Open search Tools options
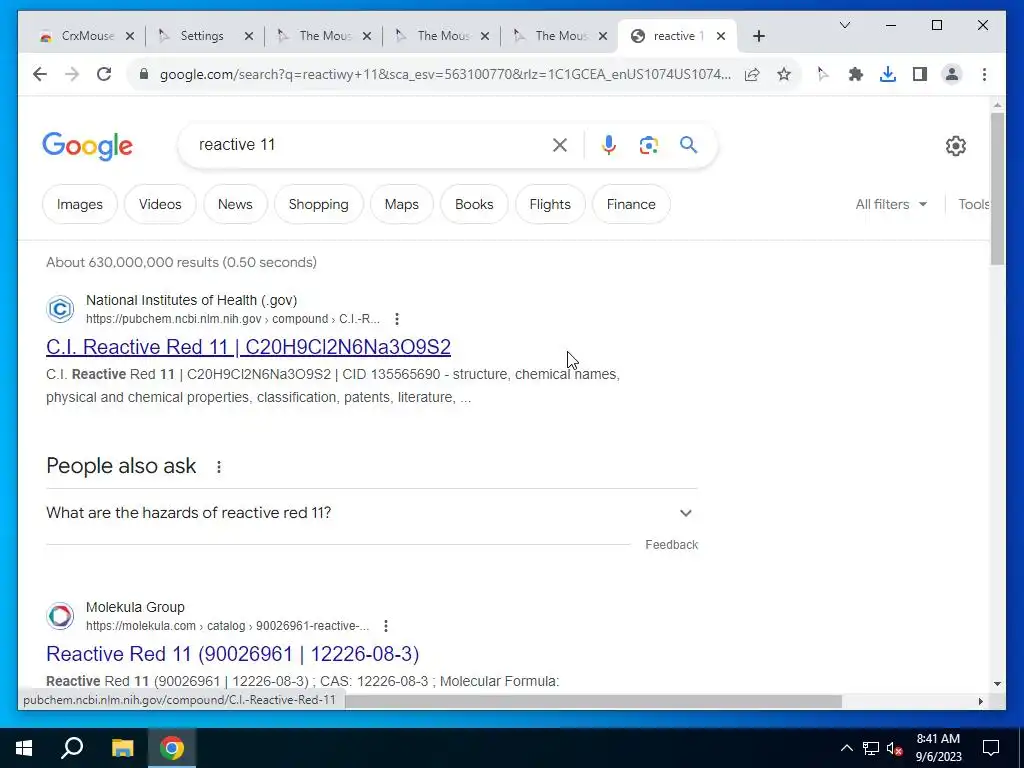The height and width of the screenshot is (768, 1024). click(973, 204)
